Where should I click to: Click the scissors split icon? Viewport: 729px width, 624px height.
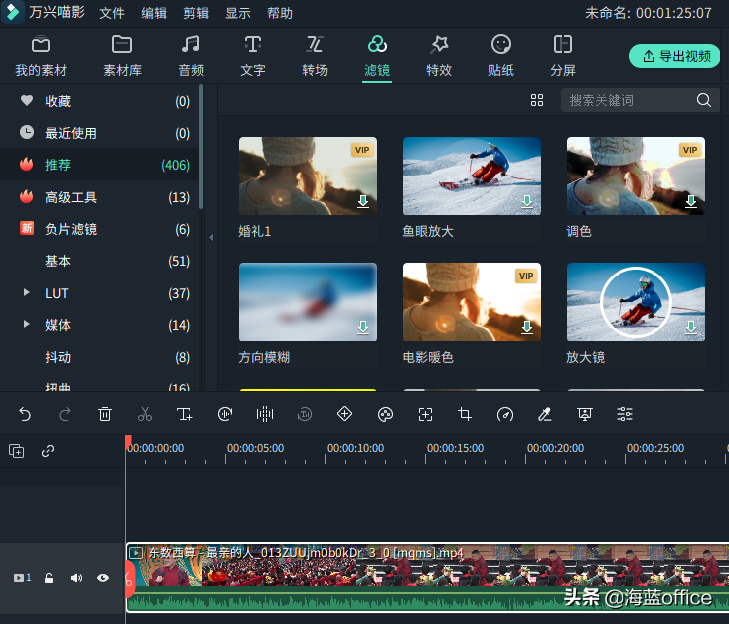point(145,414)
